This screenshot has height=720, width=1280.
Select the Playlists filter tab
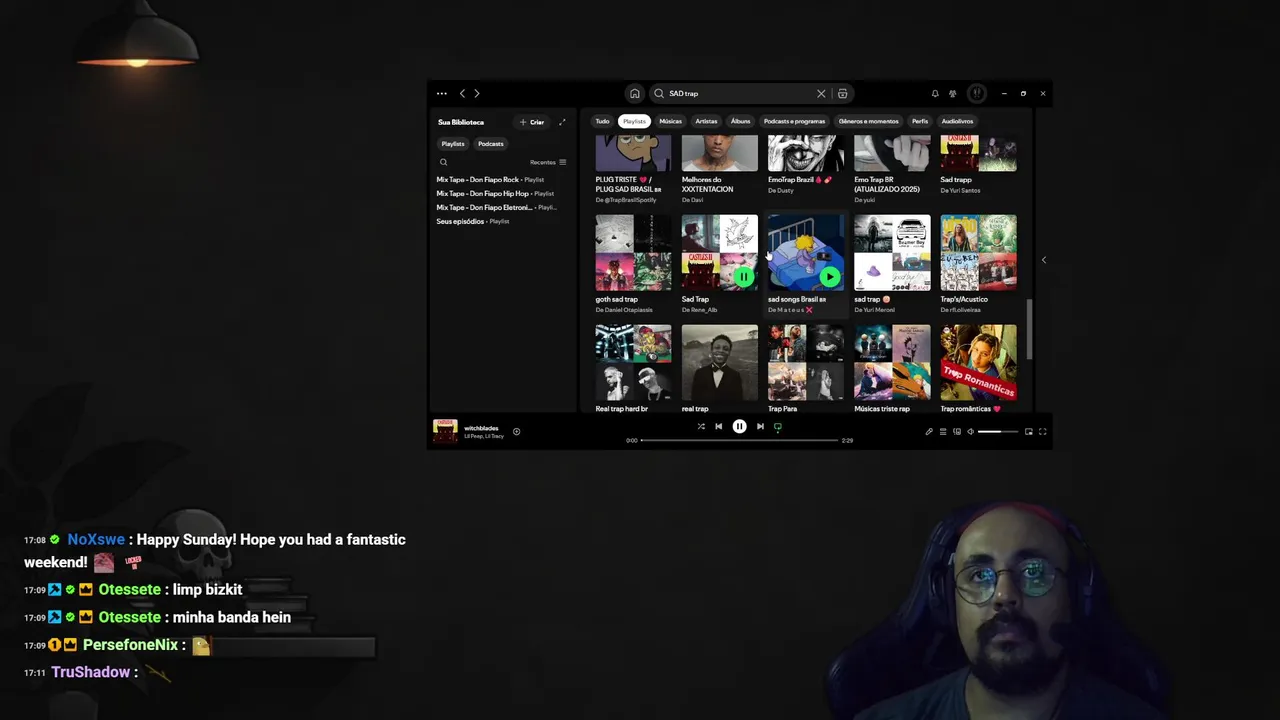click(x=634, y=121)
